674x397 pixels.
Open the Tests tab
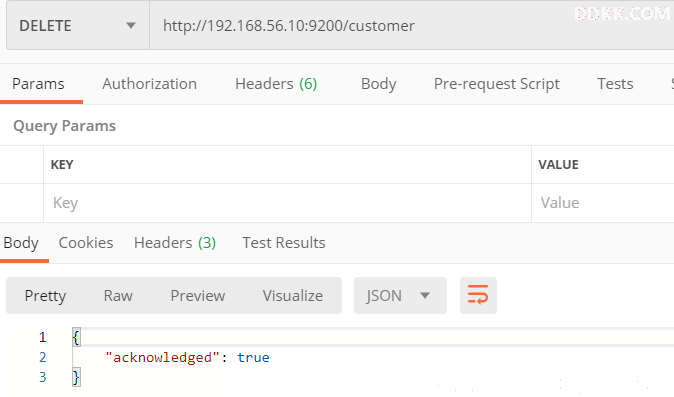(615, 84)
